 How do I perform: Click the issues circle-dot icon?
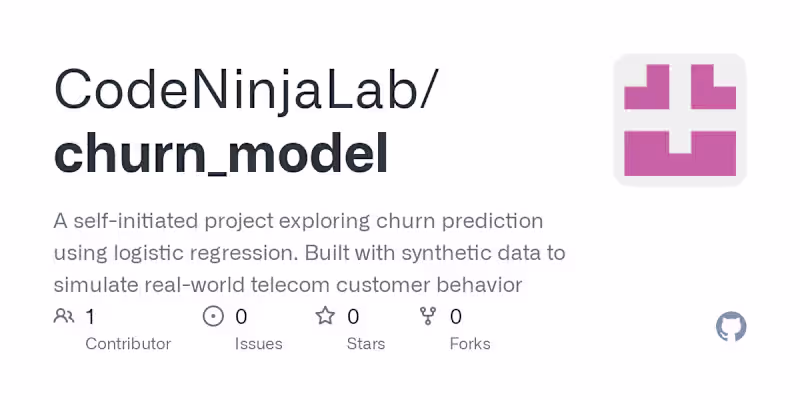pyautogui.click(x=213, y=317)
